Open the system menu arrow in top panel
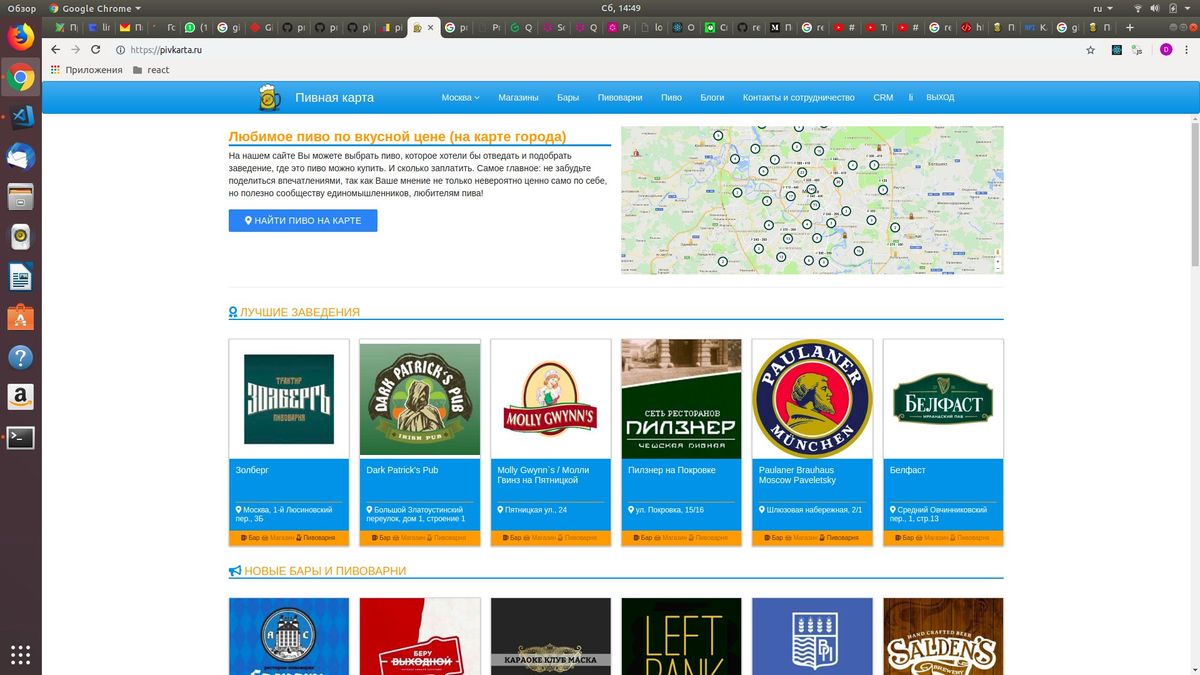Screen dimensions: 1200x675 1189,8
